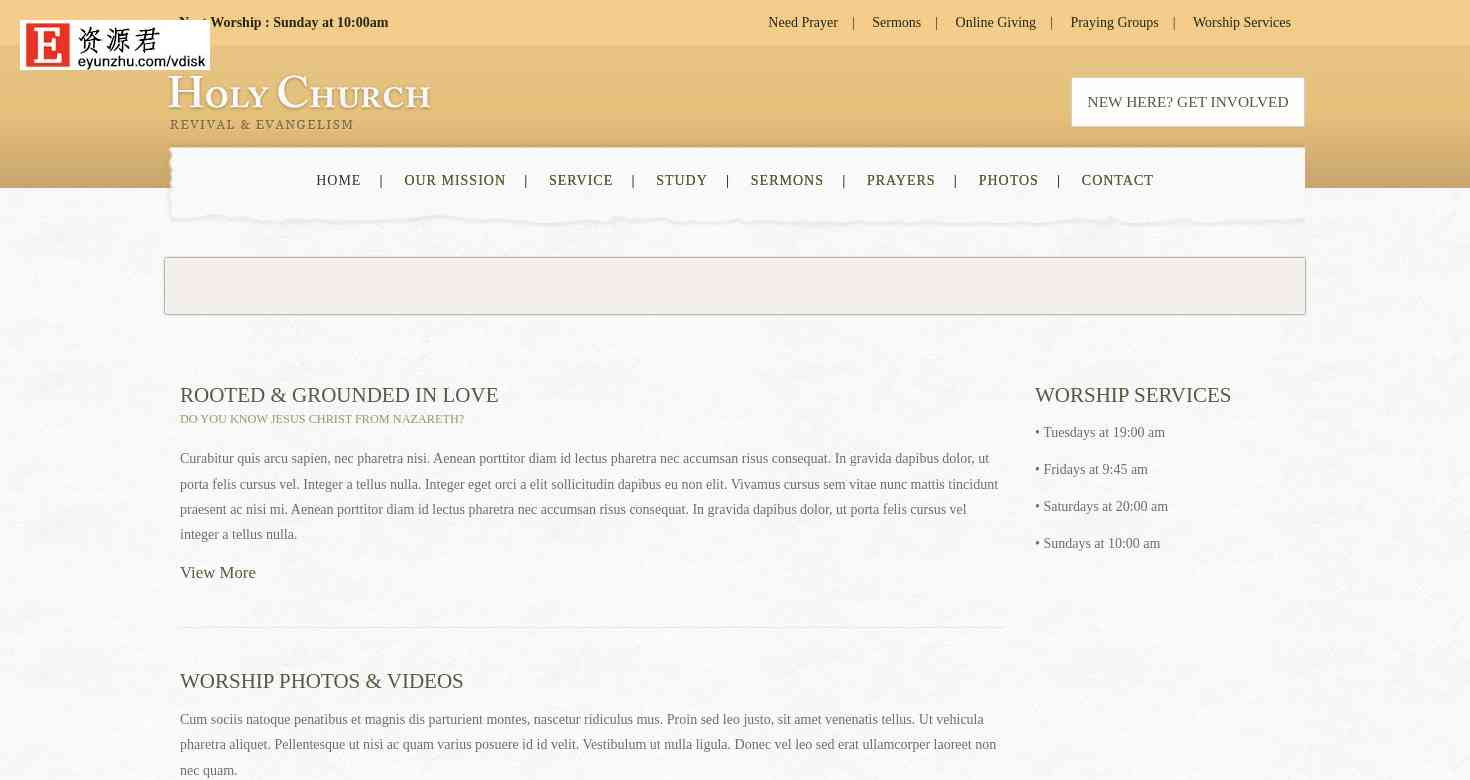
Task: Open the SERVICE menu item
Action: 581,181
